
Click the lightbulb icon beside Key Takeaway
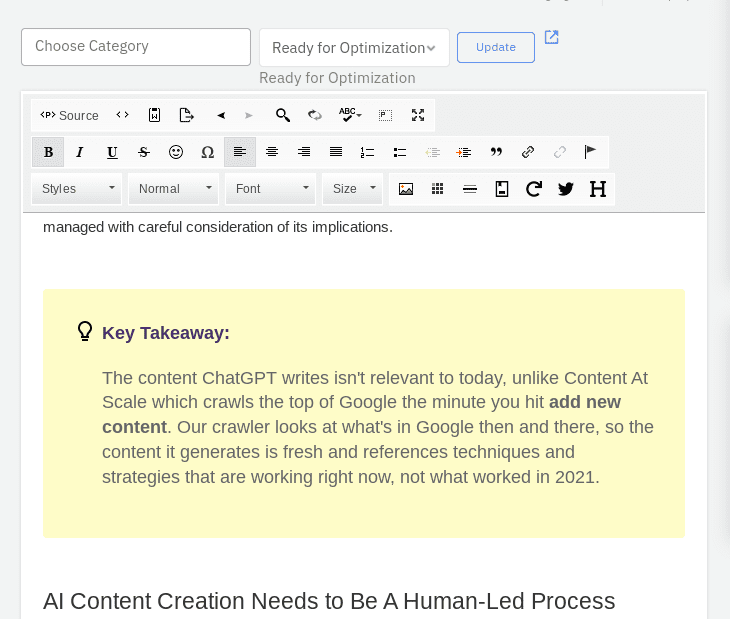click(x=85, y=331)
